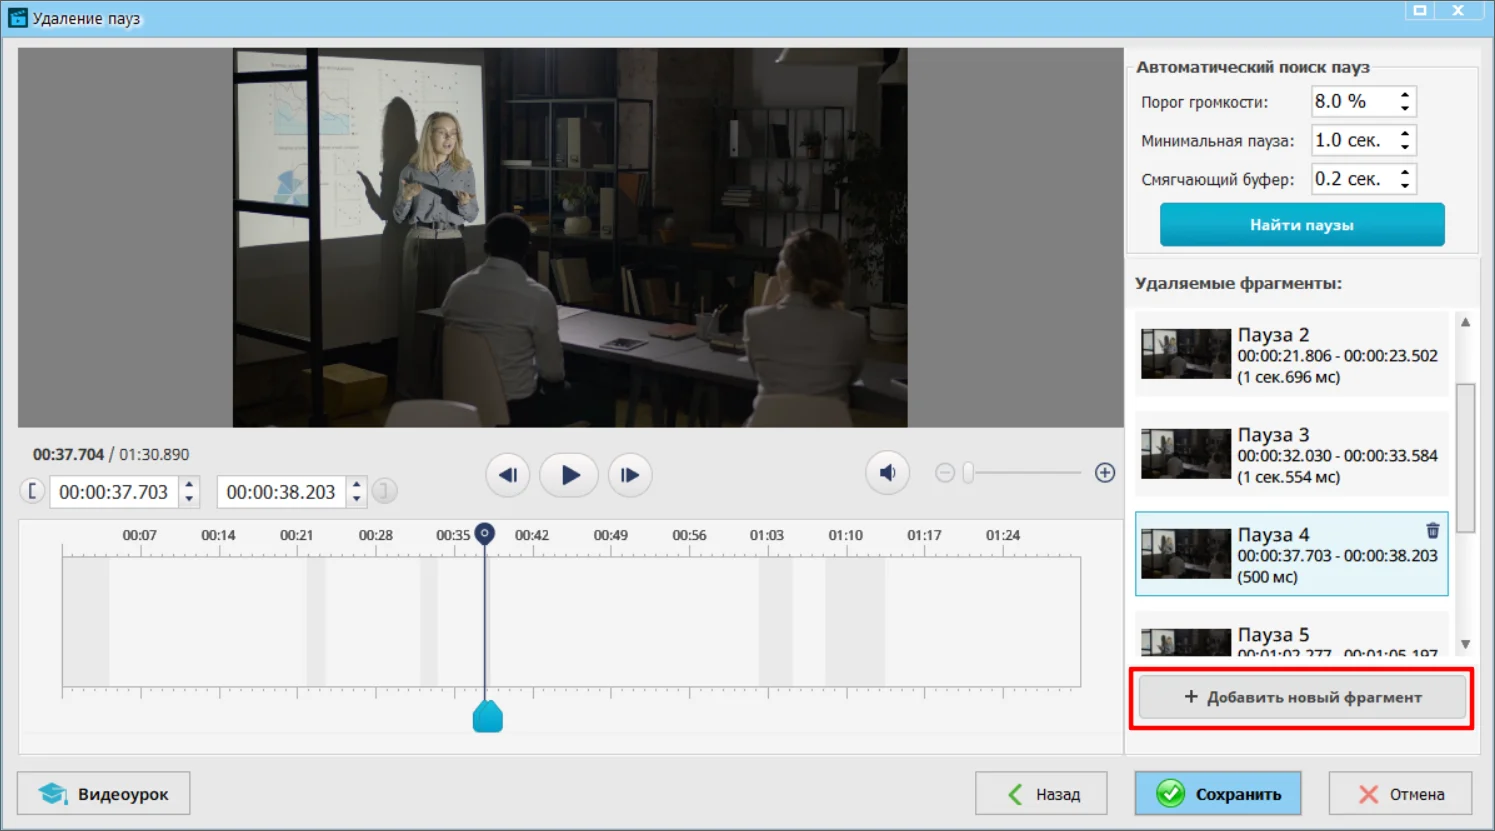1495x831 pixels.
Task: Click Найти паузы button
Action: [x=1301, y=225]
